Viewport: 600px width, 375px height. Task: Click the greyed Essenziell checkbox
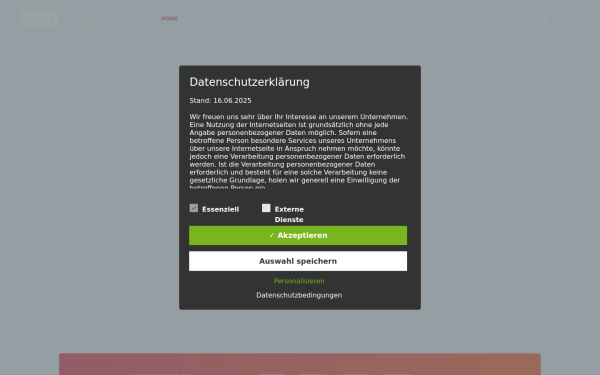pyautogui.click(x=194, y=208)
